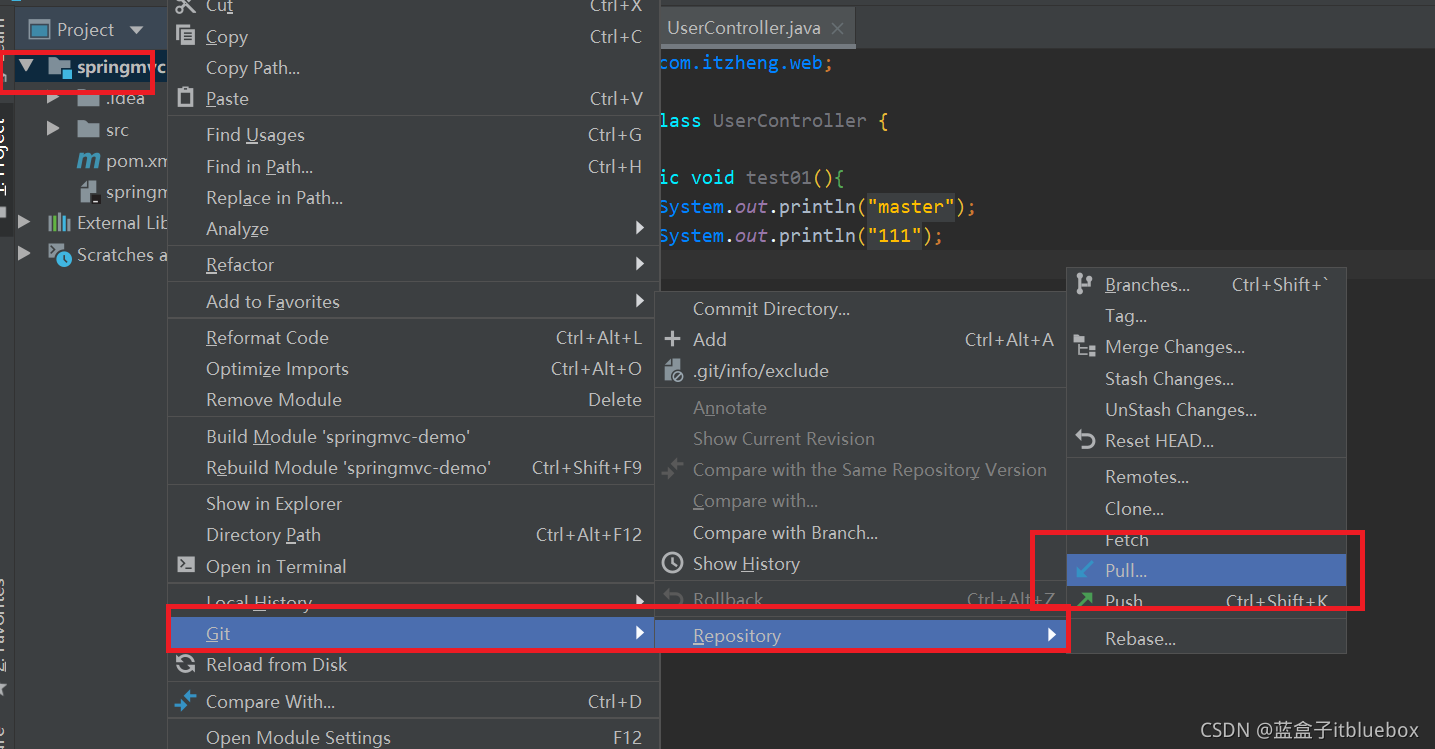Expand the src folder node
The image size is (1435, 749).
[54, 129]
